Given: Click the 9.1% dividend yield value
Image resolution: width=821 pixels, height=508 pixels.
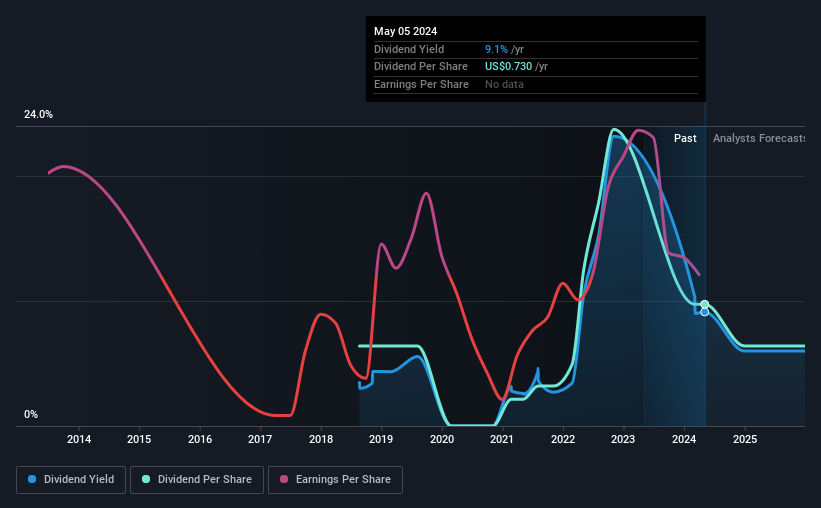Looking at the screenshot, I should coord(496,49).
